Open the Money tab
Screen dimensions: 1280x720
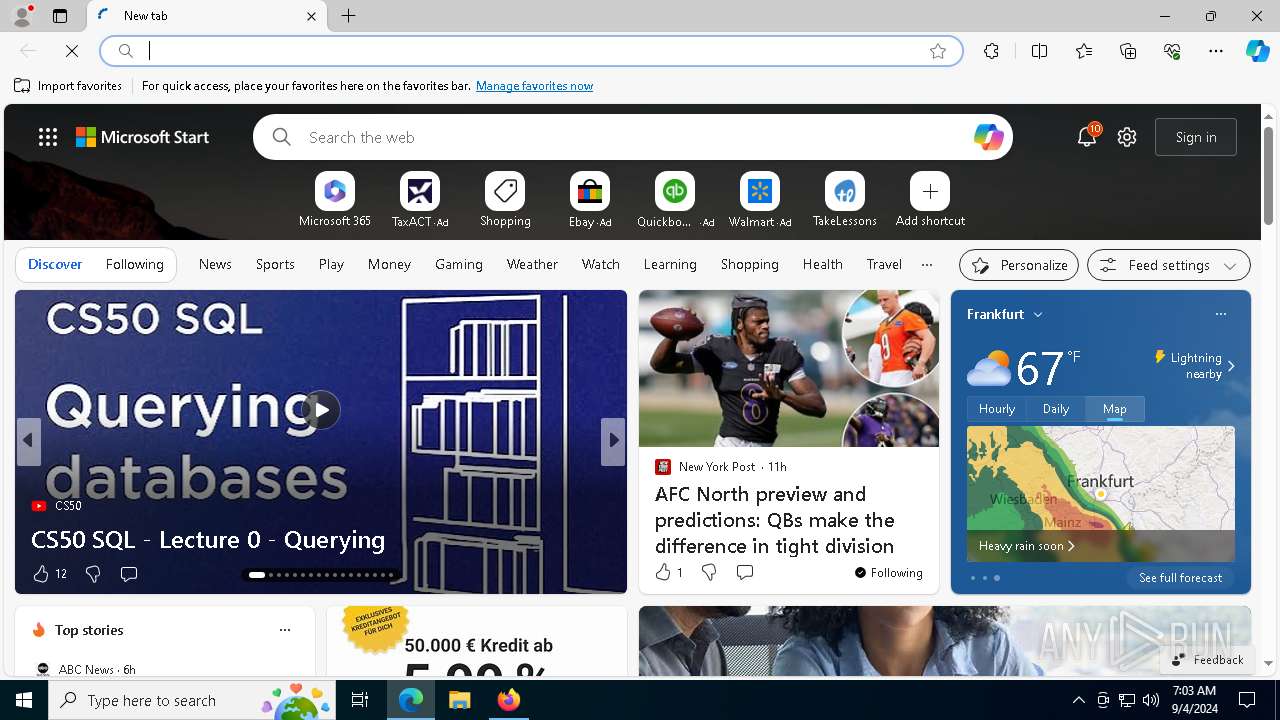[389, 264]
